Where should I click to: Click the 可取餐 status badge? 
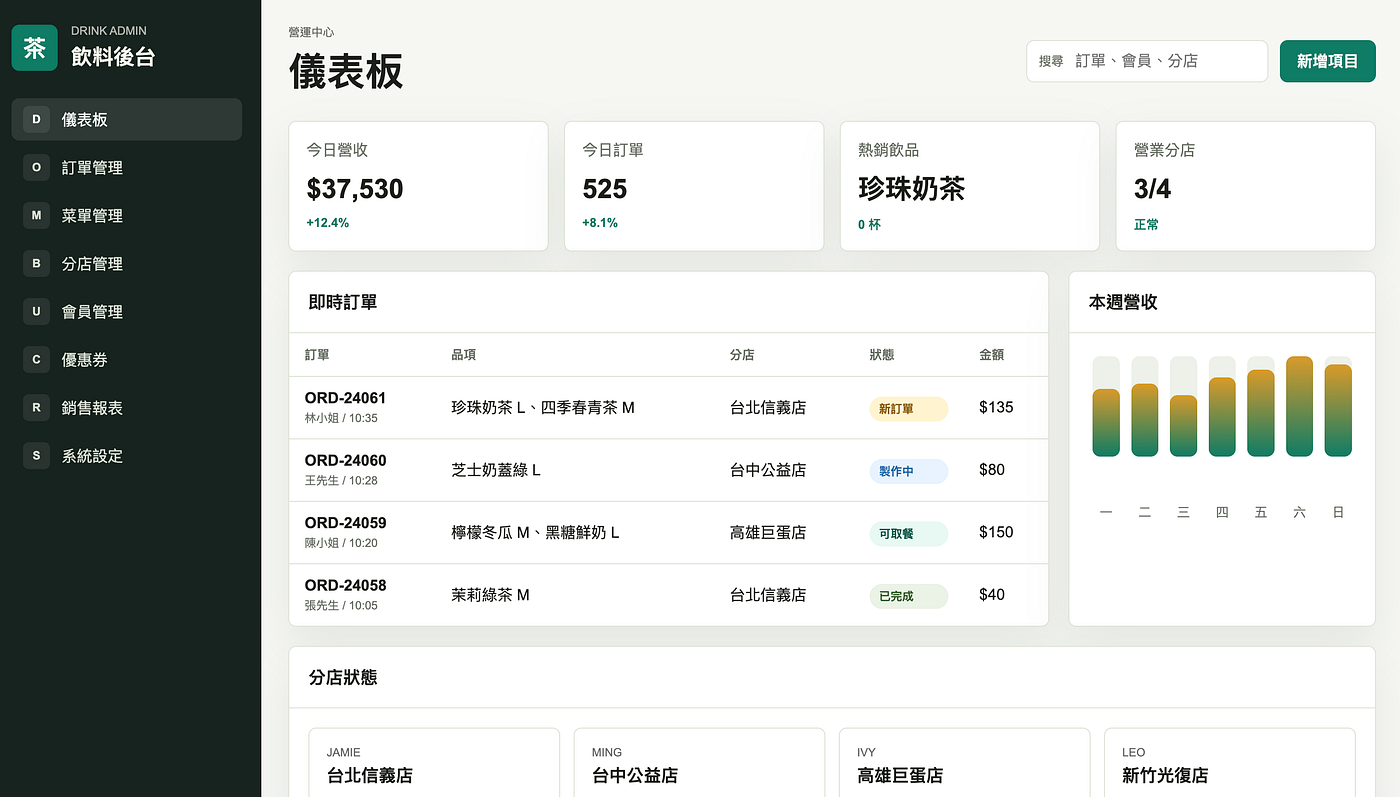[908, 533]
